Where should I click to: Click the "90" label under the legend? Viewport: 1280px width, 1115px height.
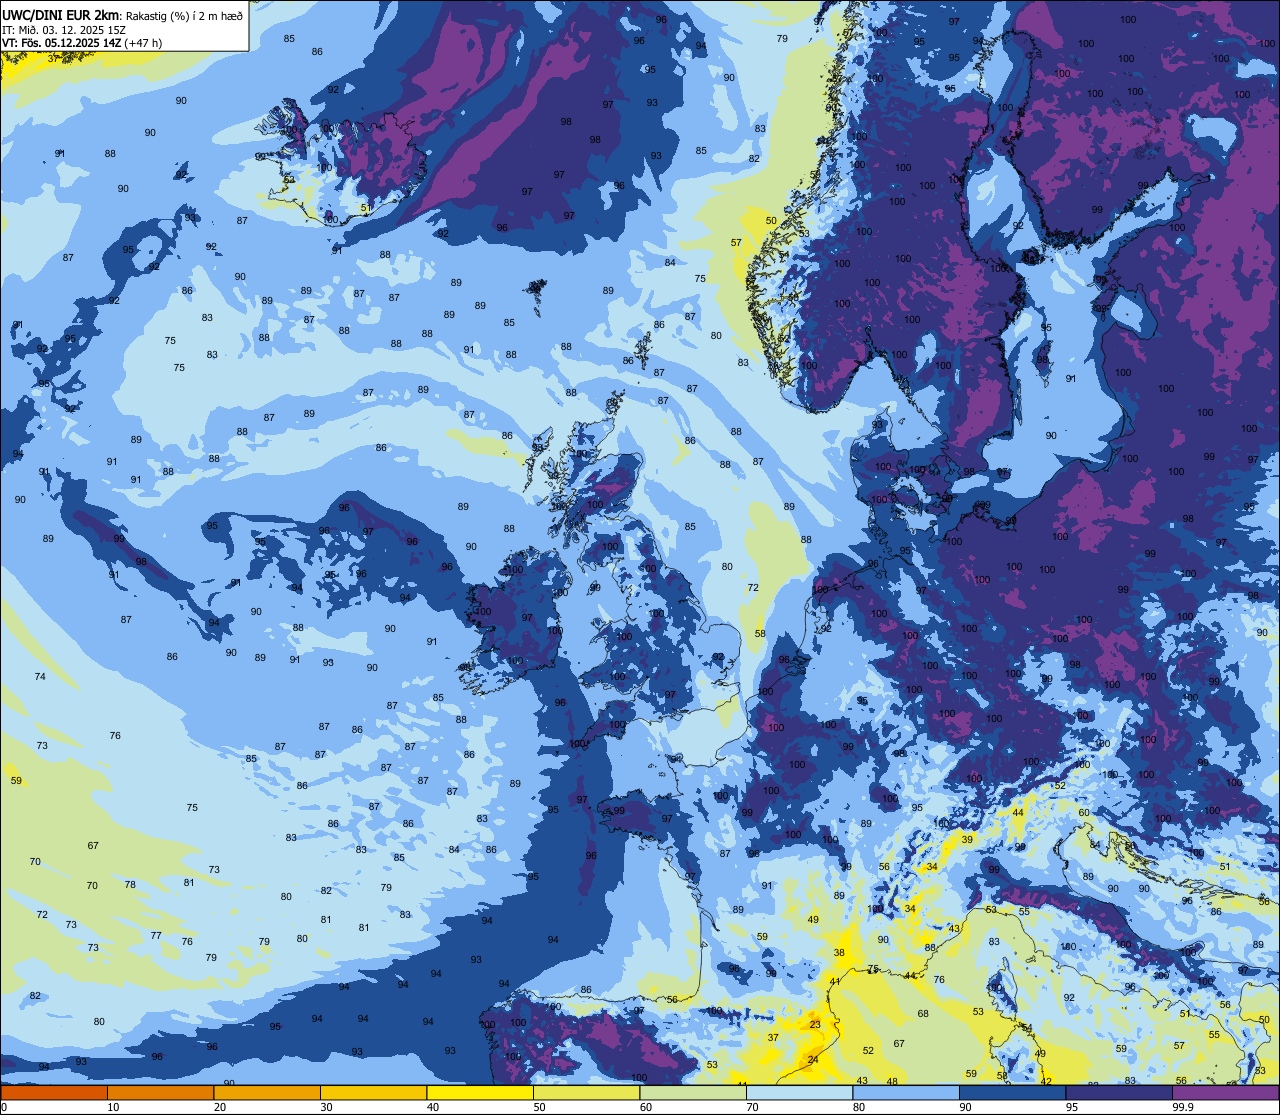tap(965, 1107)
